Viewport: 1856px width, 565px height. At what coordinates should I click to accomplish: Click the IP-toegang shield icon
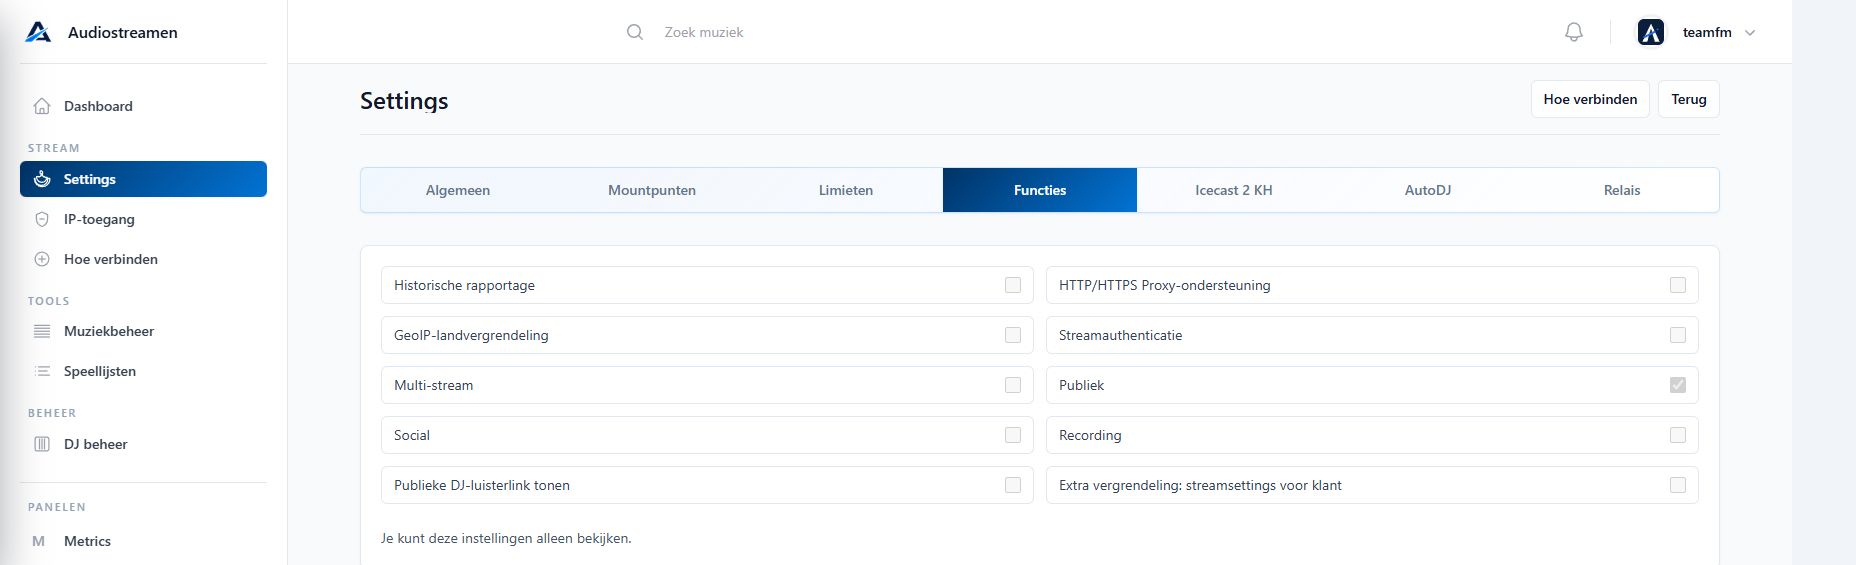(42, 219)
